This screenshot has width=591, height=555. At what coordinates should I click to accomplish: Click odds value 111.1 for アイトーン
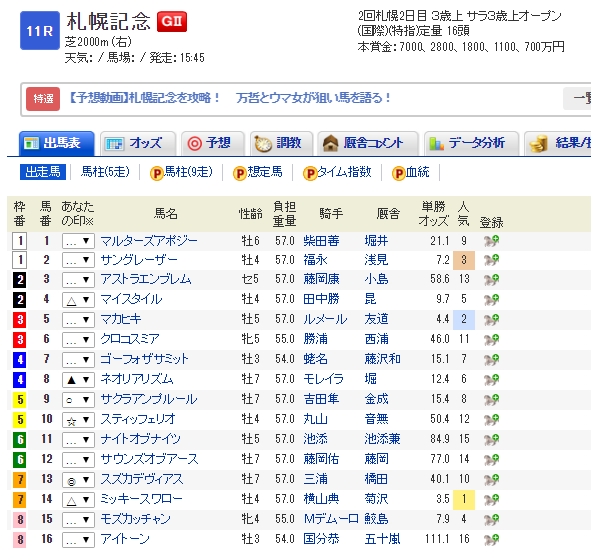click(x=437, y=539)
